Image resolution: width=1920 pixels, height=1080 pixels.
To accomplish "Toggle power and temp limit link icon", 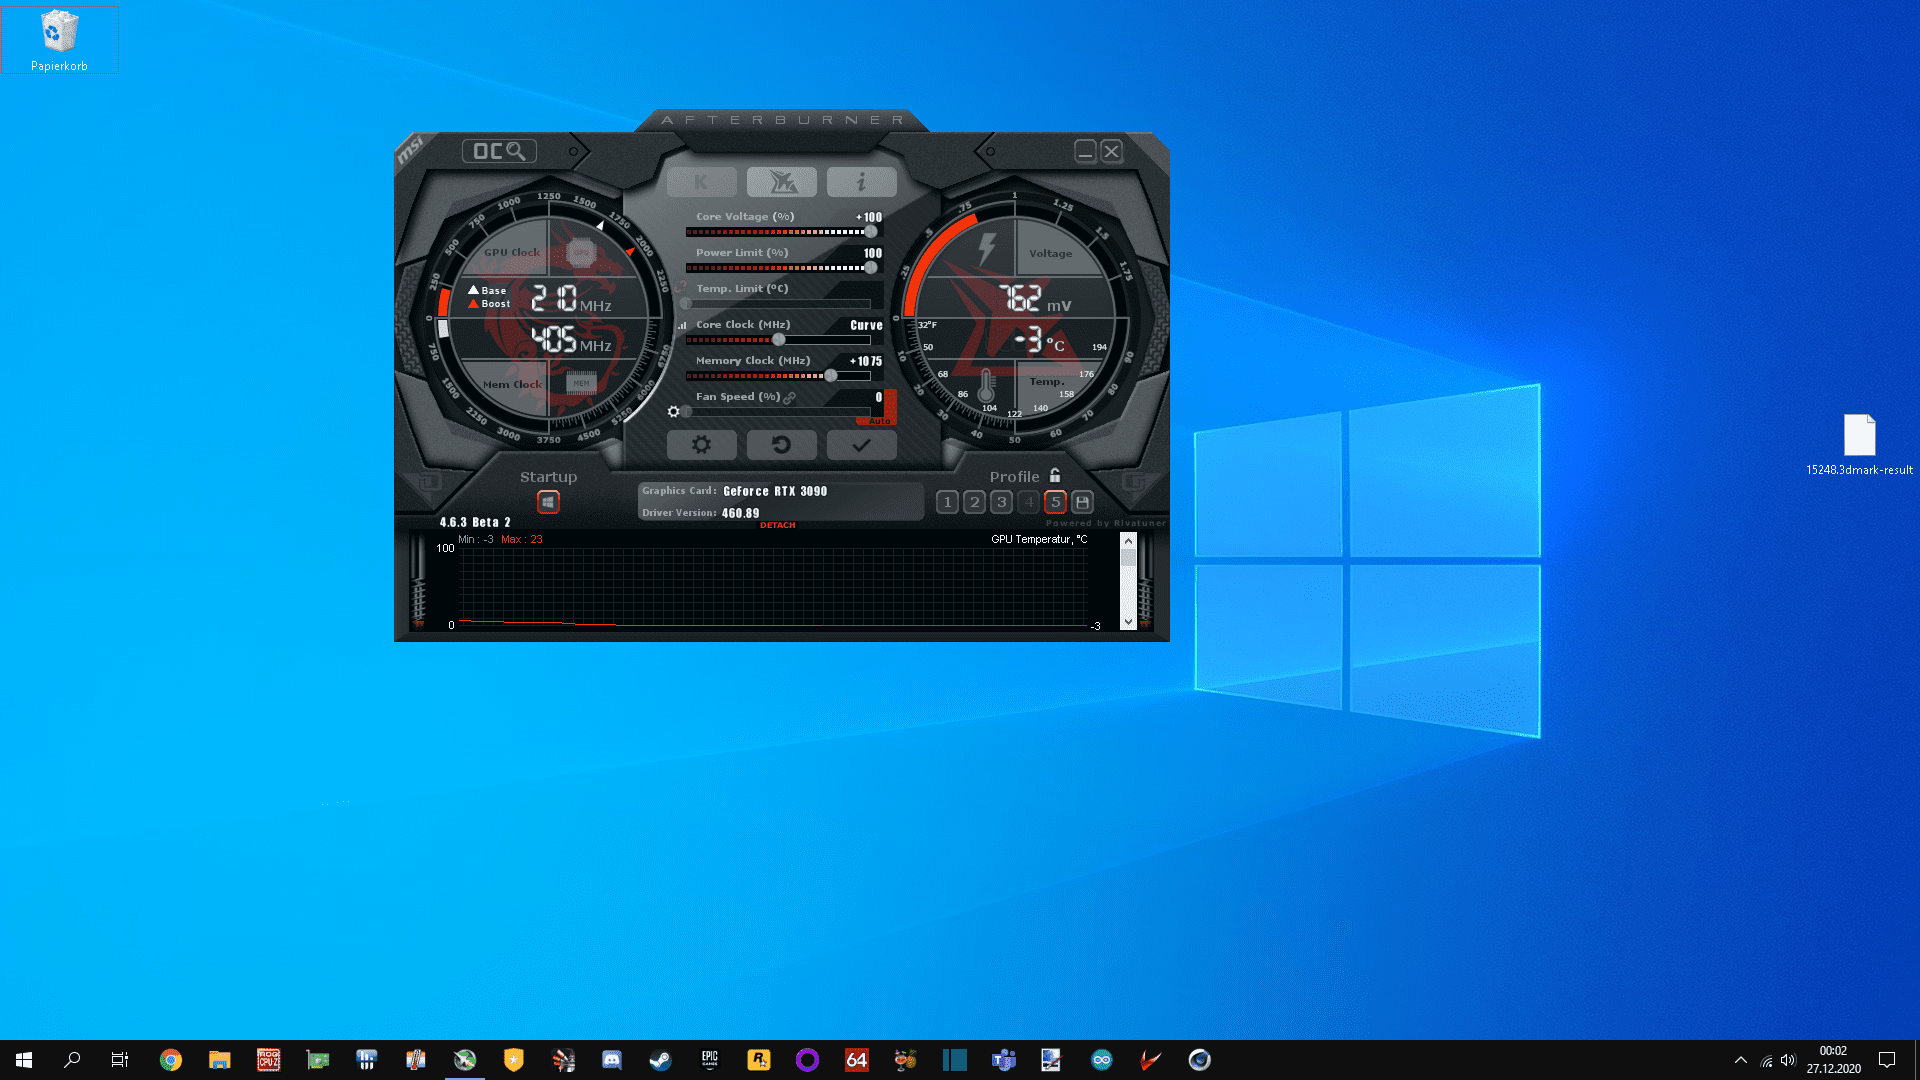I will [680, 288].
